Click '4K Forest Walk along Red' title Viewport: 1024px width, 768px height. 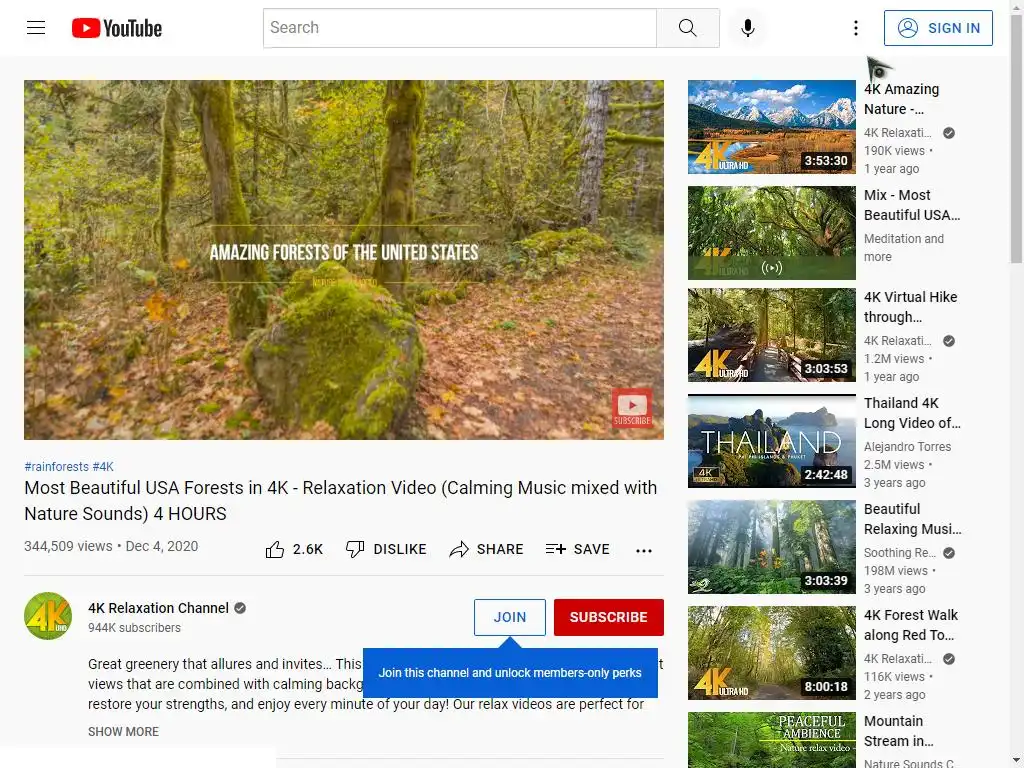pyautogui.click(x=911, y=625)
